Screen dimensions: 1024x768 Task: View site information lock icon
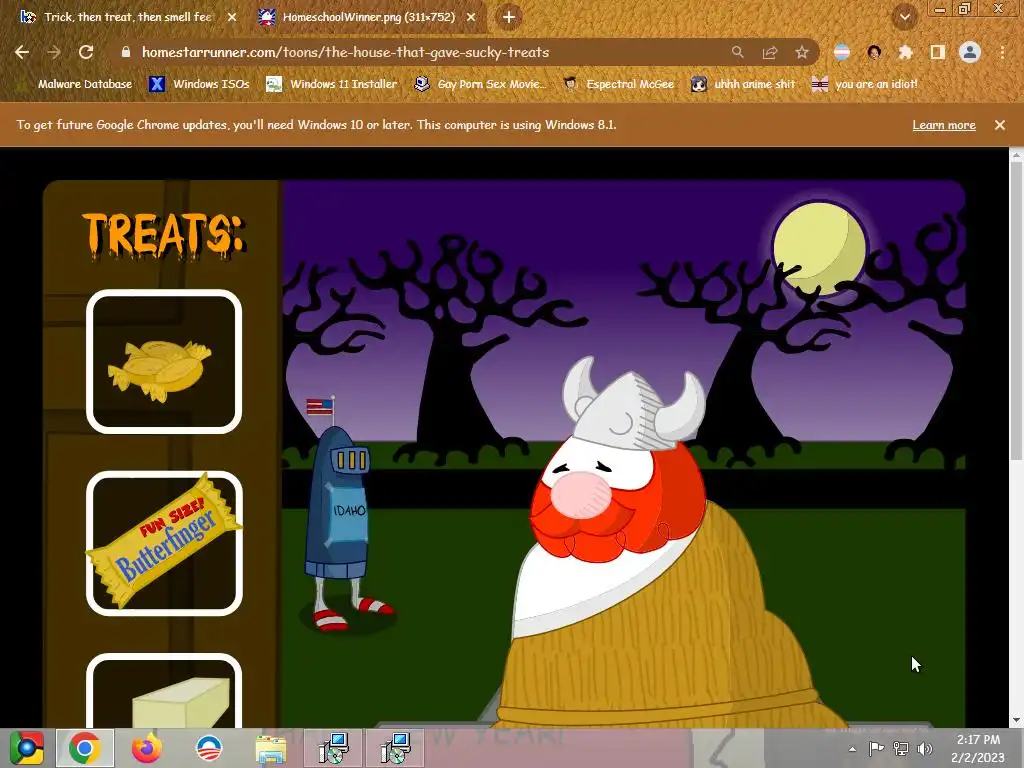126,52
